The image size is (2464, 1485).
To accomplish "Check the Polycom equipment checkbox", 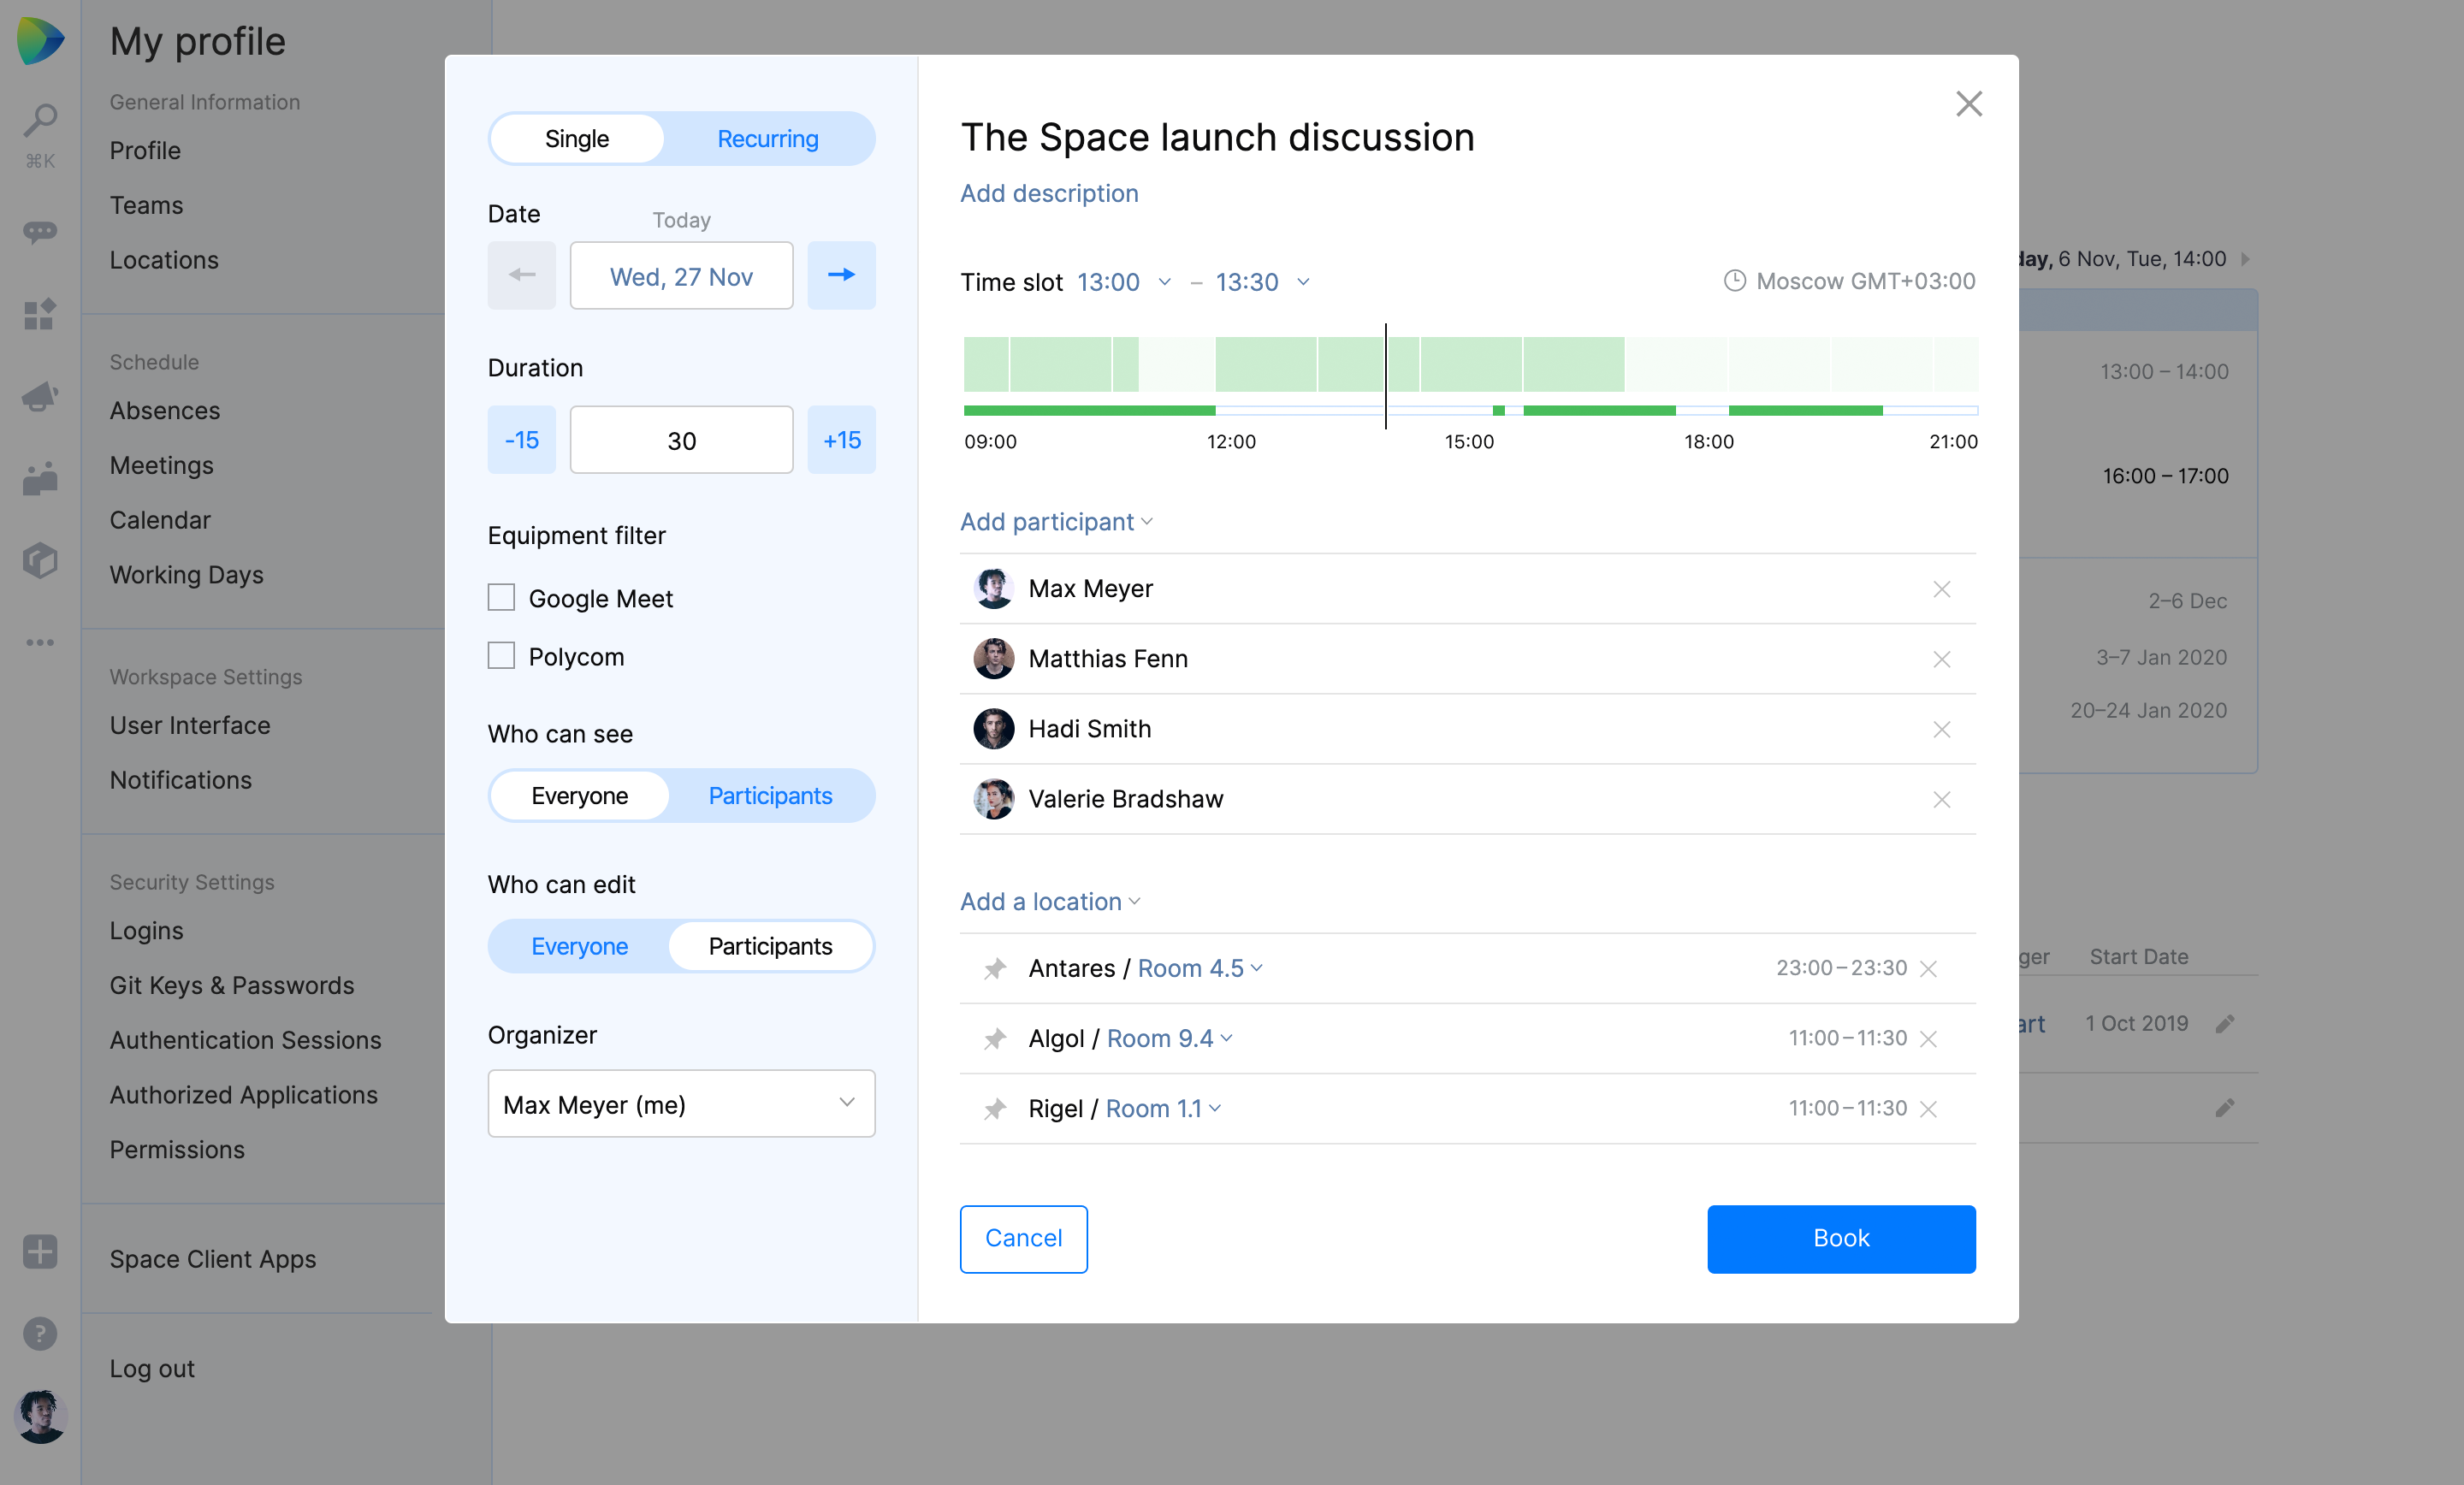I will click(x=501, y=656).
